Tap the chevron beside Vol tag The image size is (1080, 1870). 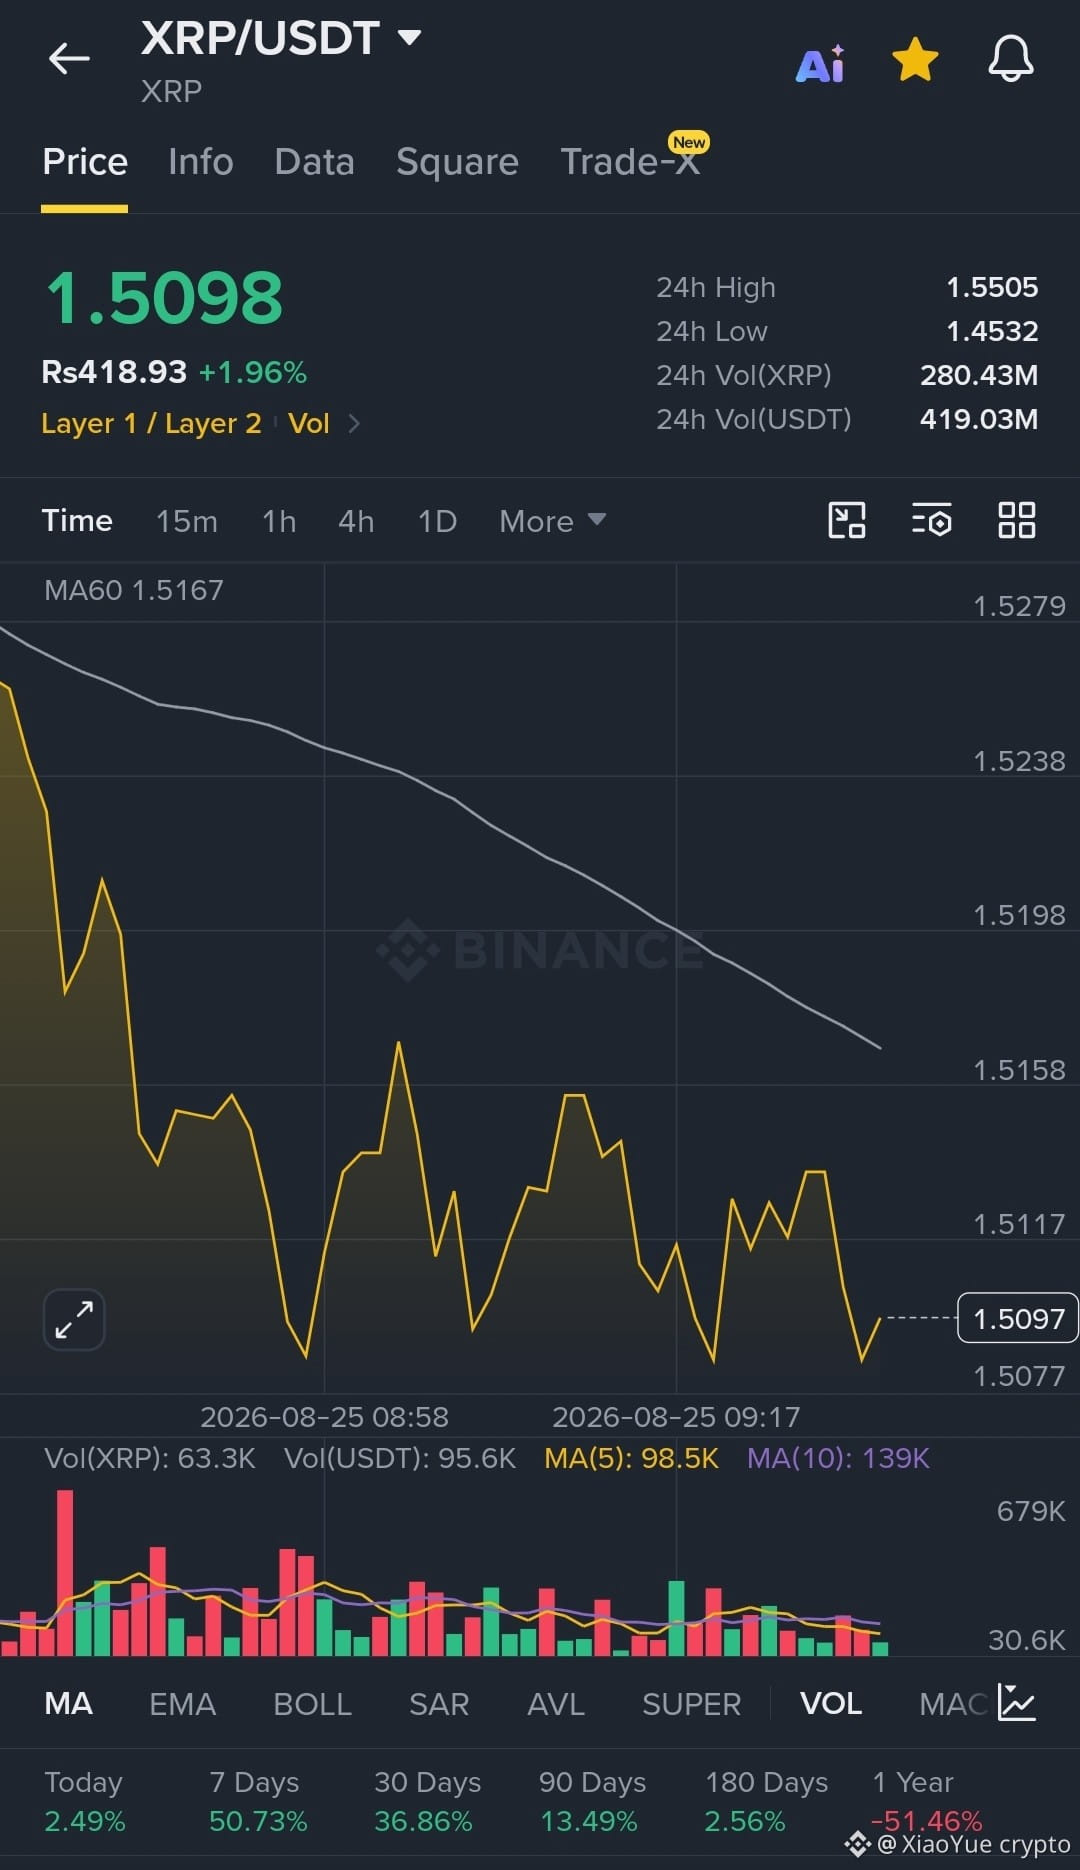[353, 424]
